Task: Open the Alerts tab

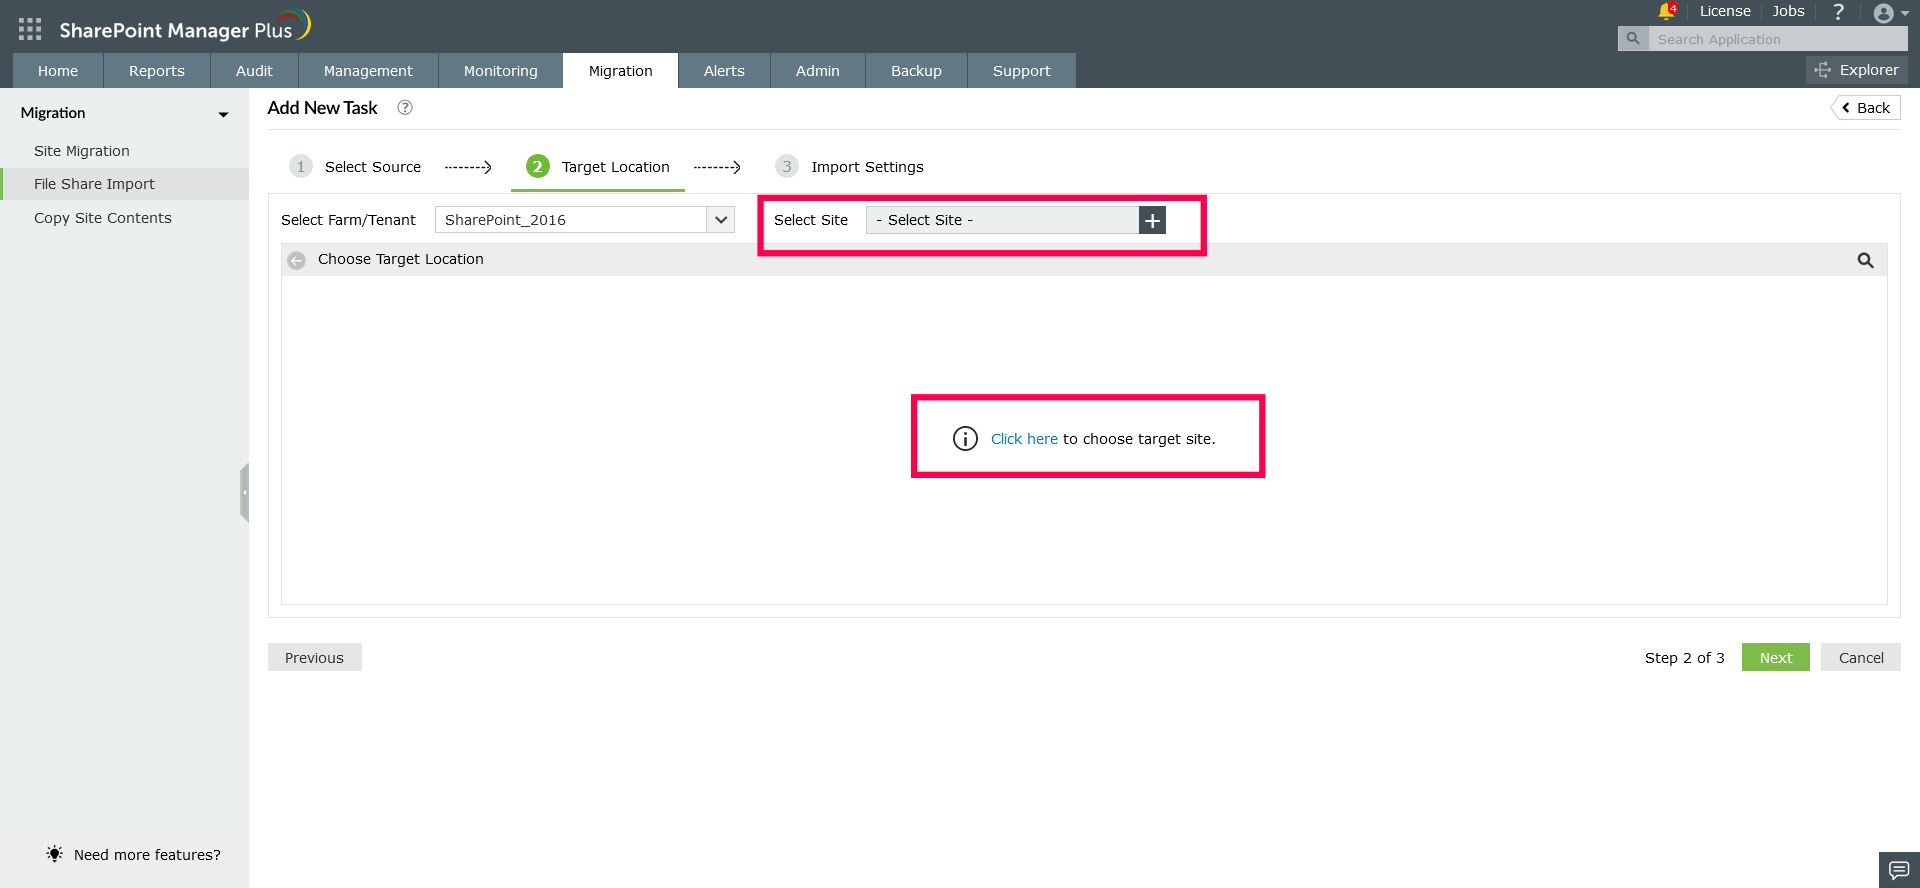Action: [x=724, y=71]
